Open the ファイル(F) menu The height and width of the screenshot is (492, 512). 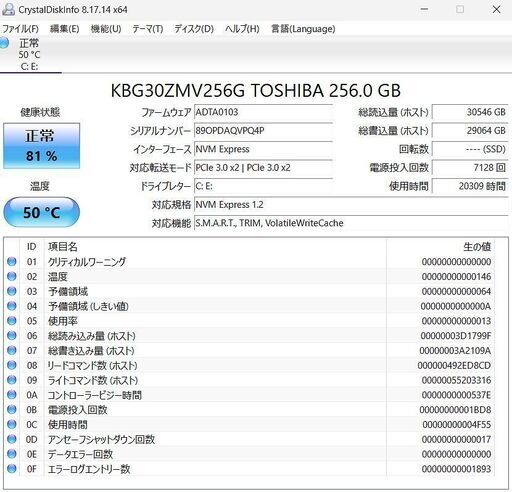[x=20, y=29]
